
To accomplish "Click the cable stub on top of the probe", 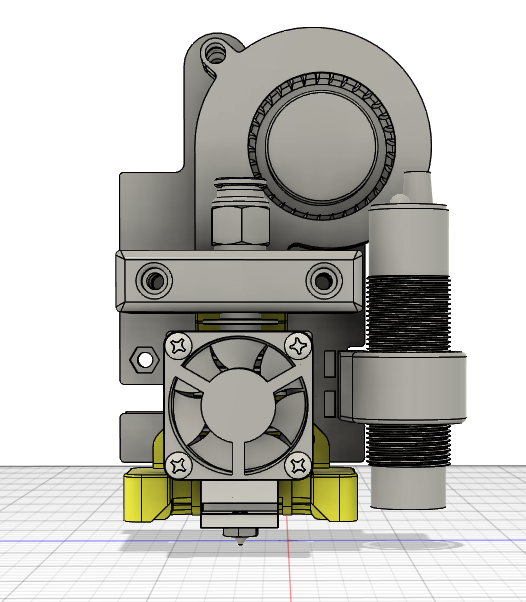I will point(417,187).
